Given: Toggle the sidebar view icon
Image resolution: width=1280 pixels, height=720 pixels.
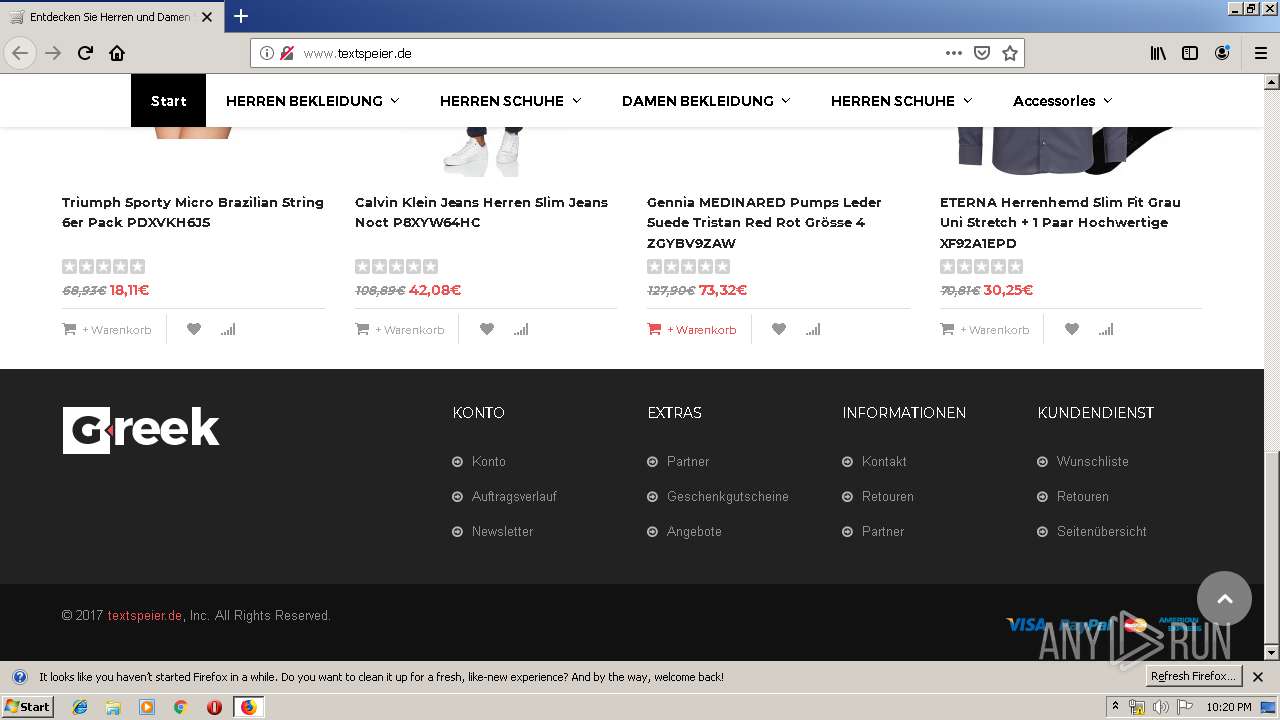Looking at the screenshot, I should click(x=1190, y=53).
